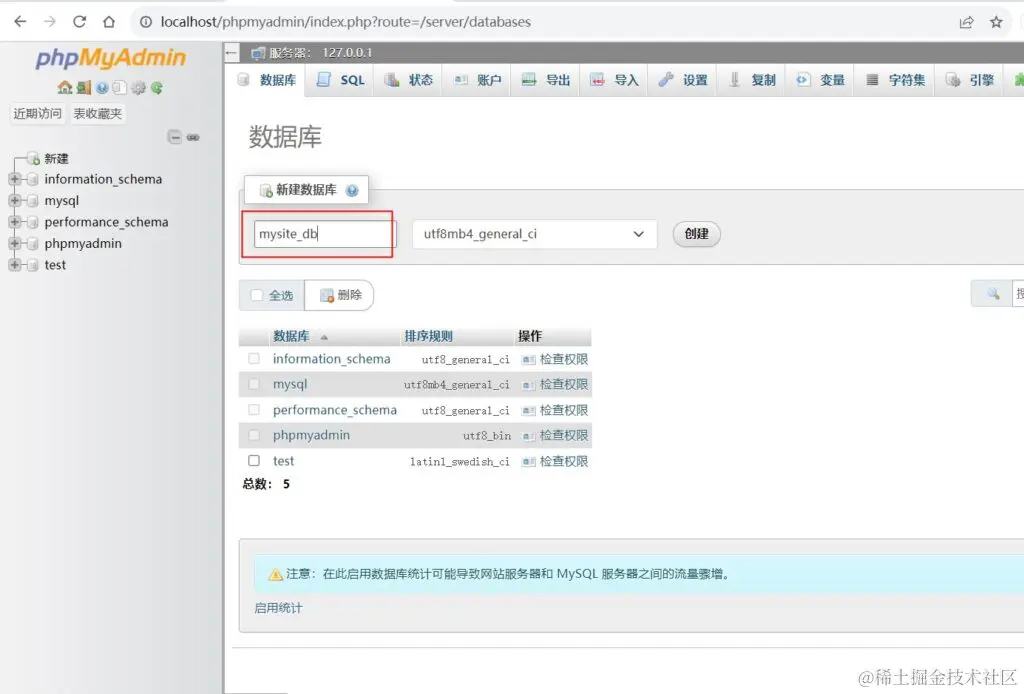The image size is (1024, 694).
Task: Click privileges icon for test row
Action: click(528, 462)
